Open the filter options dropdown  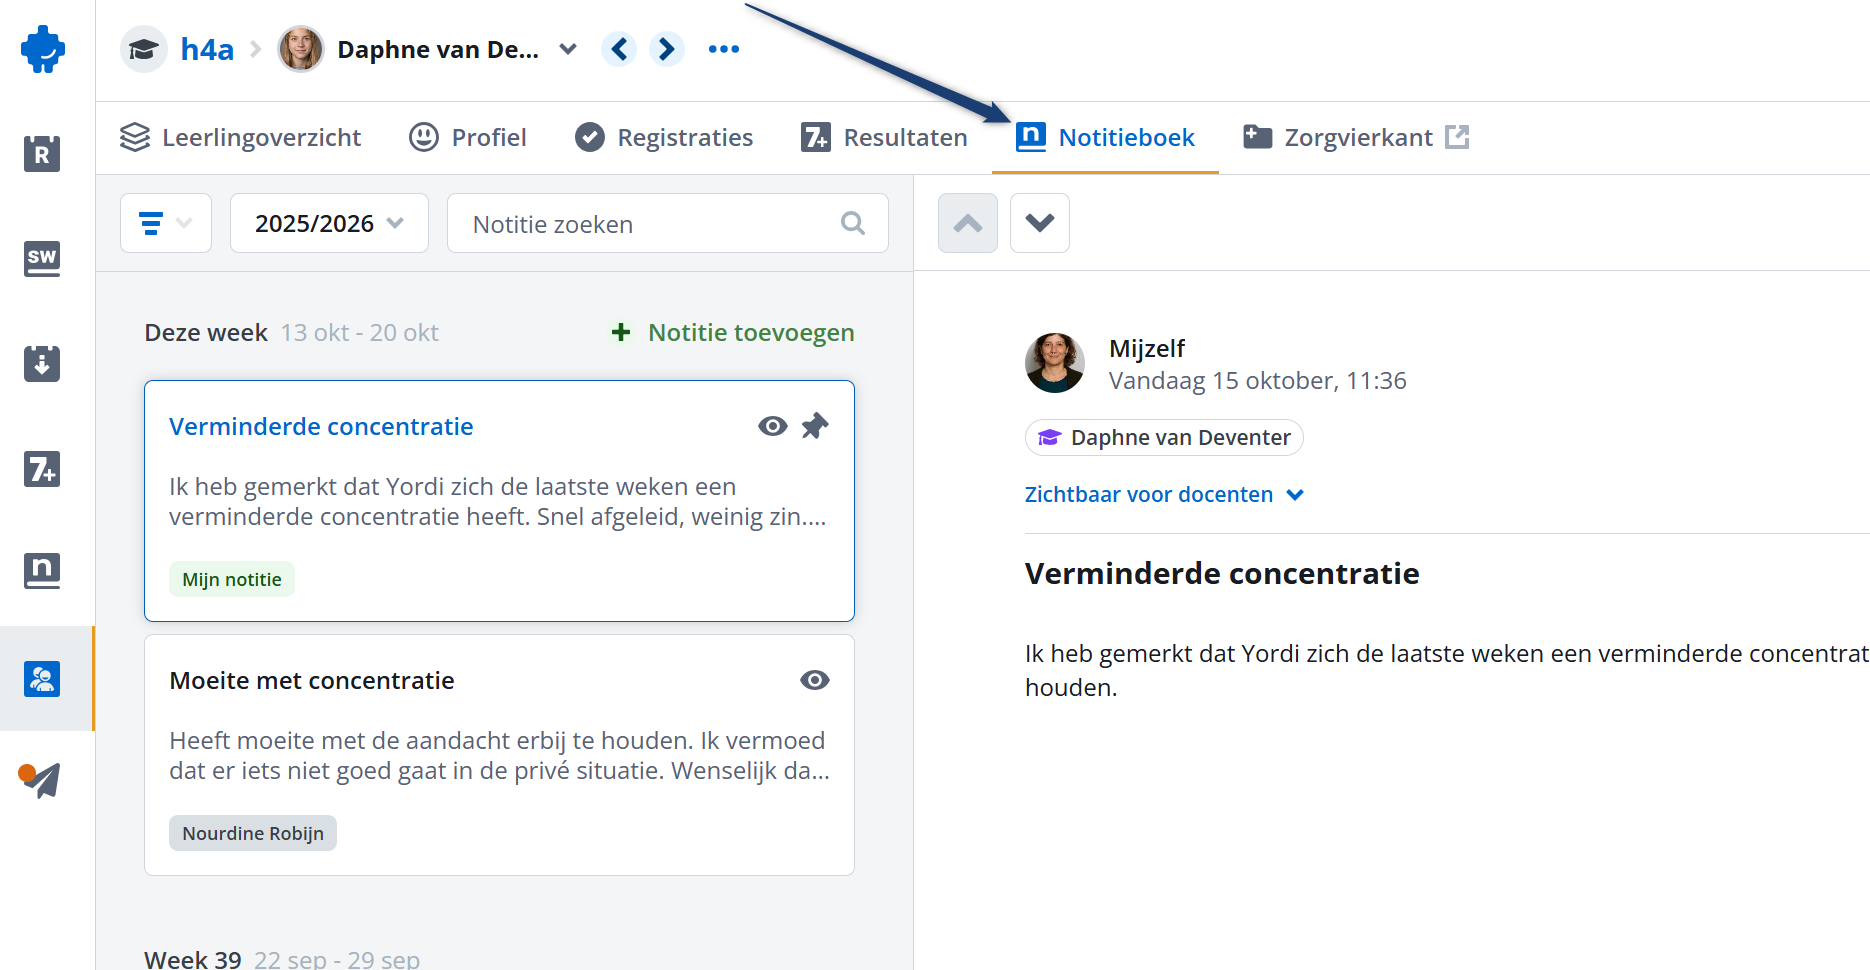[165, 223]
